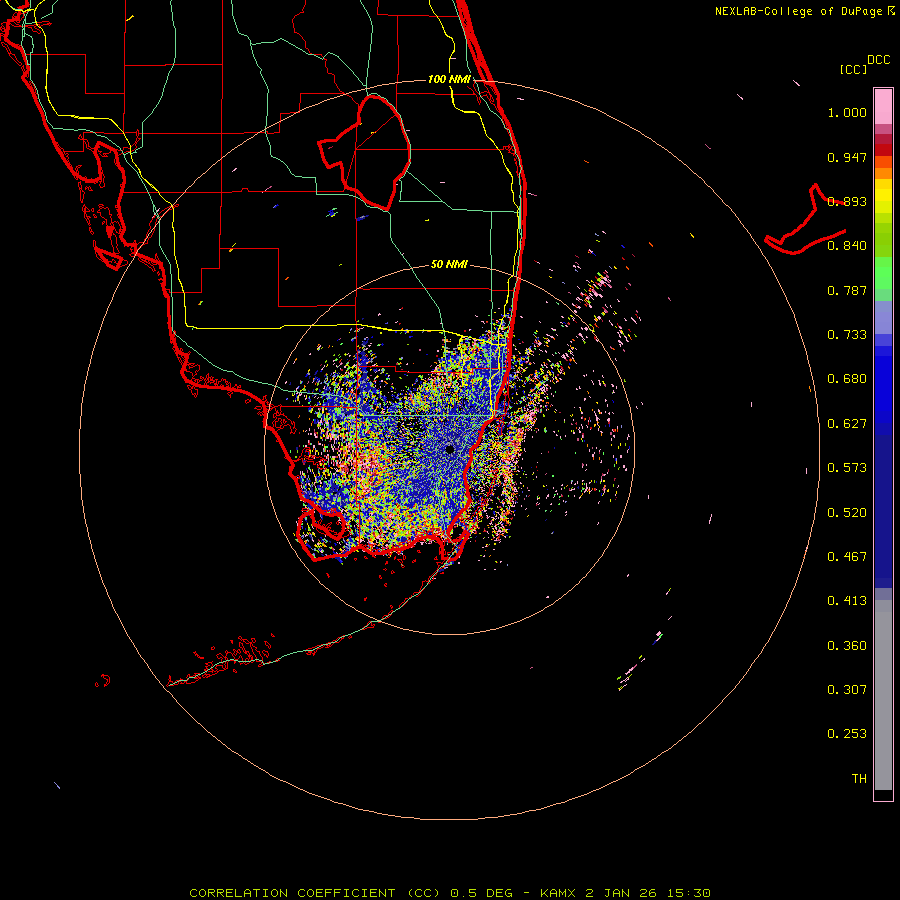Select the 0.893 scale value
900x900 pixels.
click(x=847, y=201)
